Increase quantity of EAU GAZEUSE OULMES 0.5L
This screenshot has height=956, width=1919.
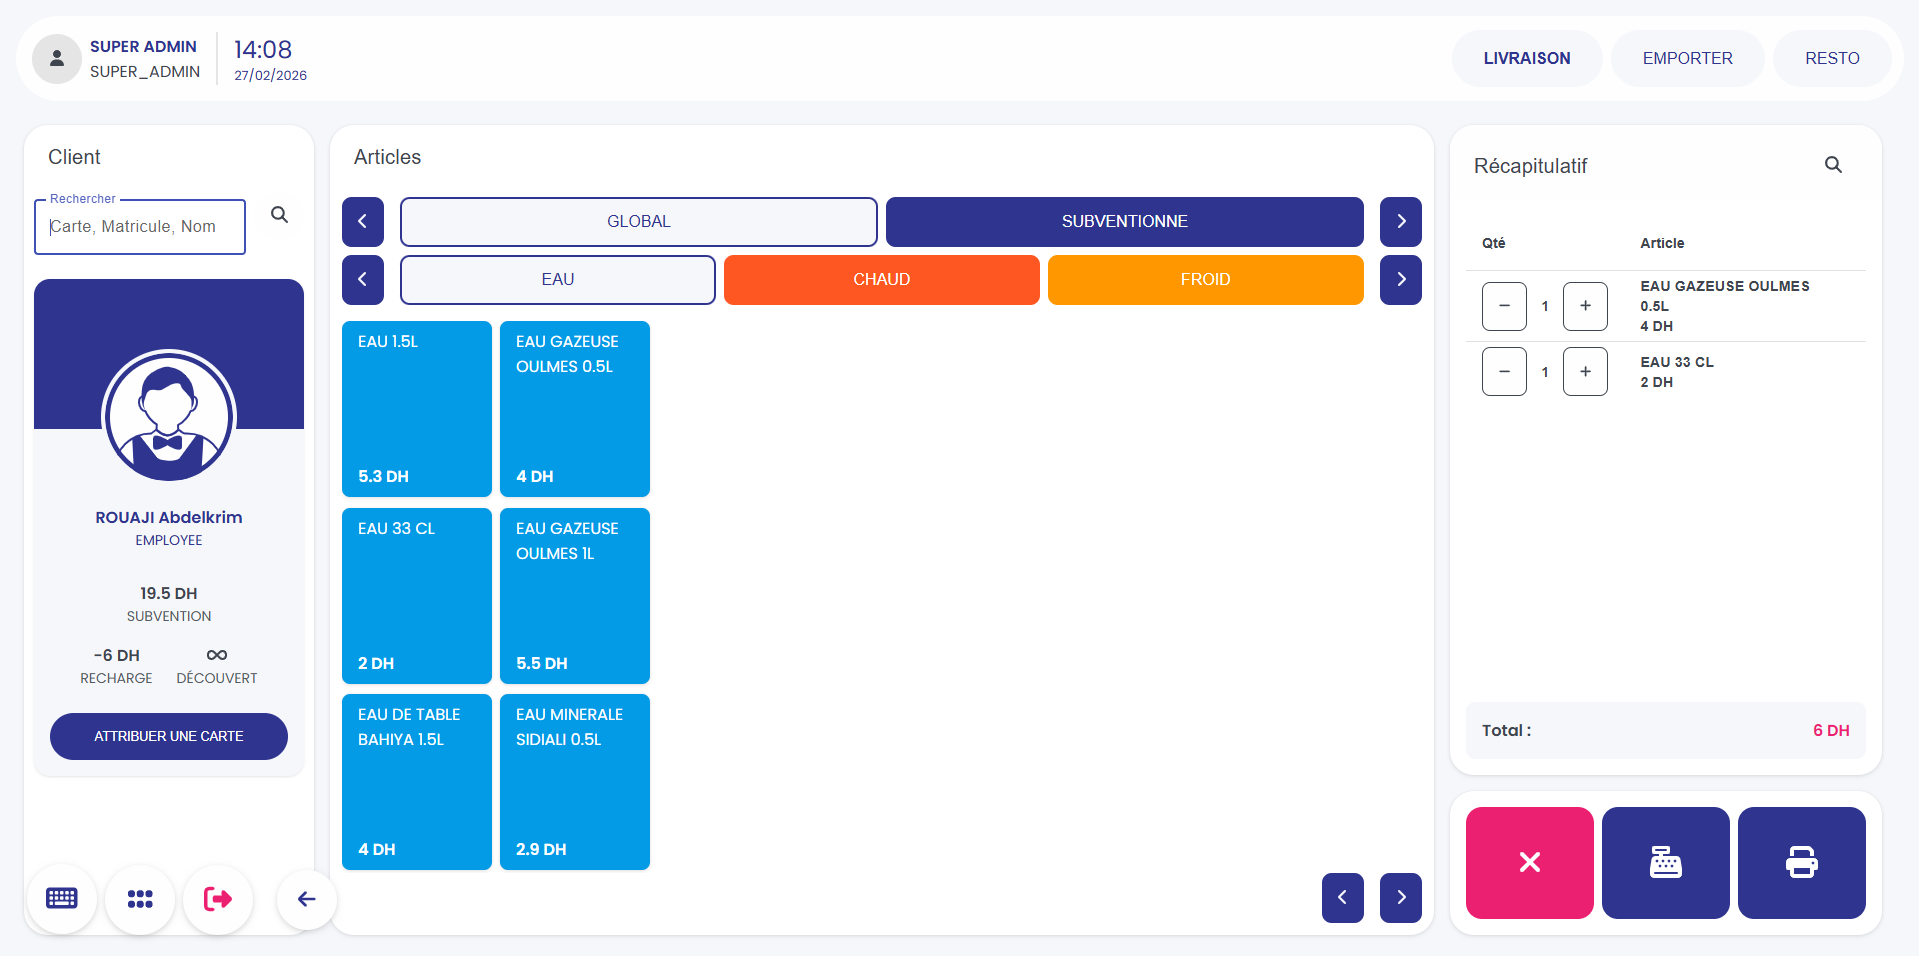pyautogui.click(x=1585, y=306)
